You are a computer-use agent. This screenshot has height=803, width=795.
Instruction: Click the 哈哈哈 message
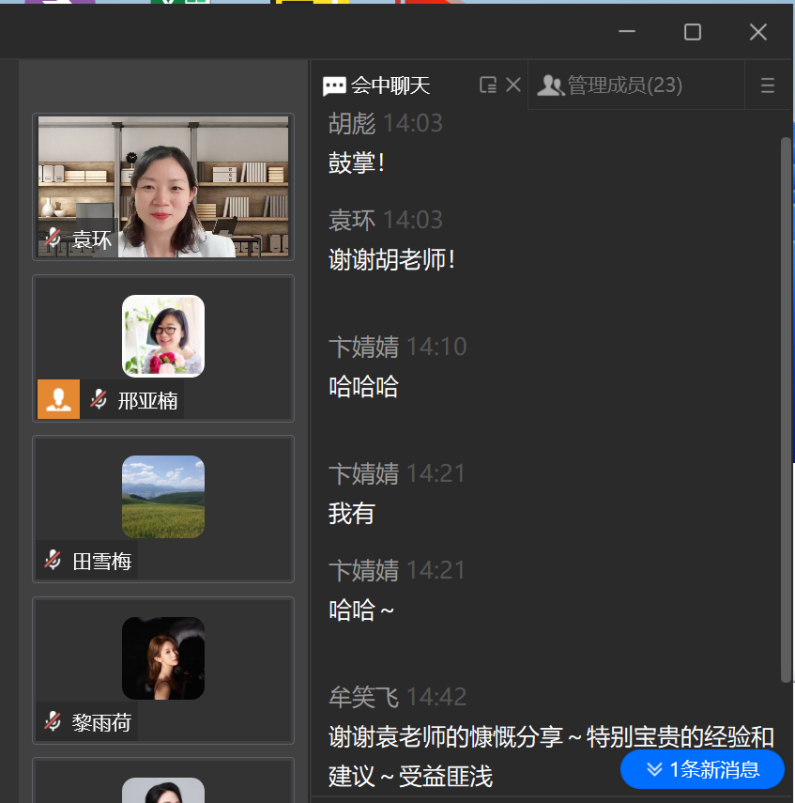(364, 387)
